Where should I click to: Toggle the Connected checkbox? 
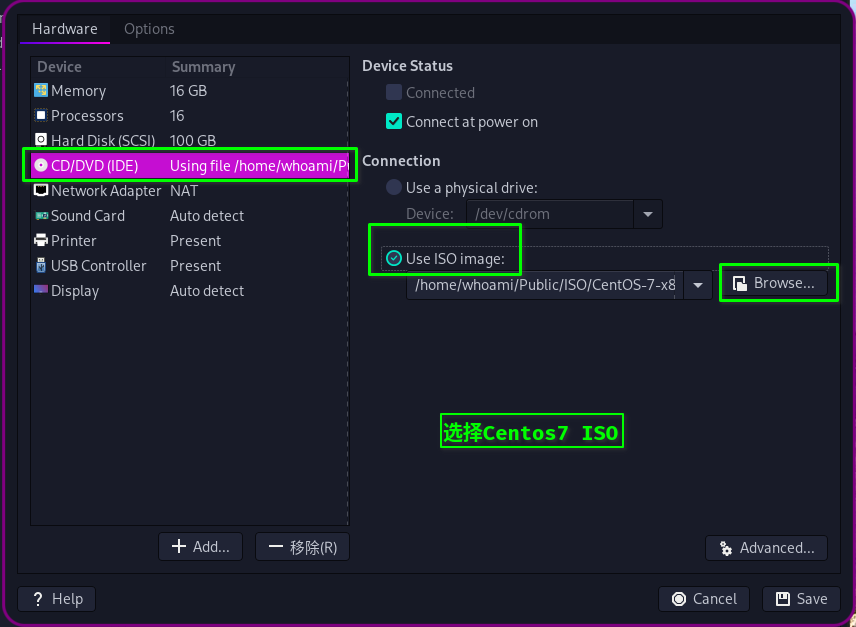point(394,93)
